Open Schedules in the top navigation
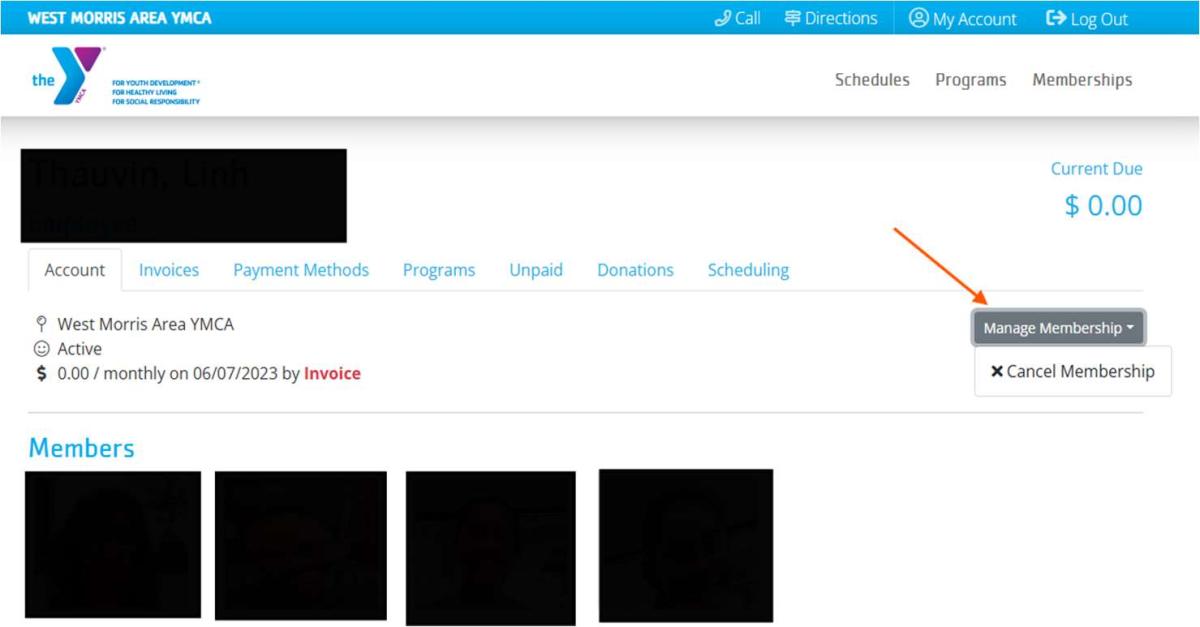The image size is (1200, 627). click(872, 80)
